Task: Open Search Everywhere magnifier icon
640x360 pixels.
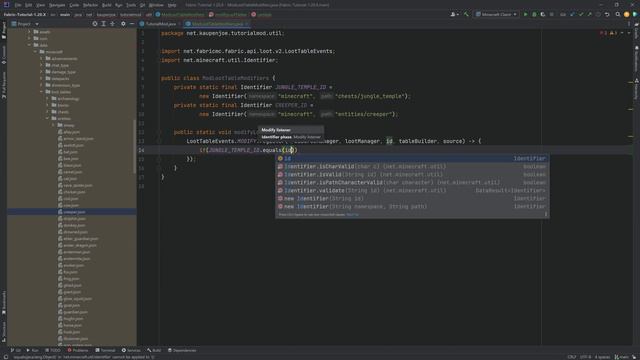Action: (618, 14)
